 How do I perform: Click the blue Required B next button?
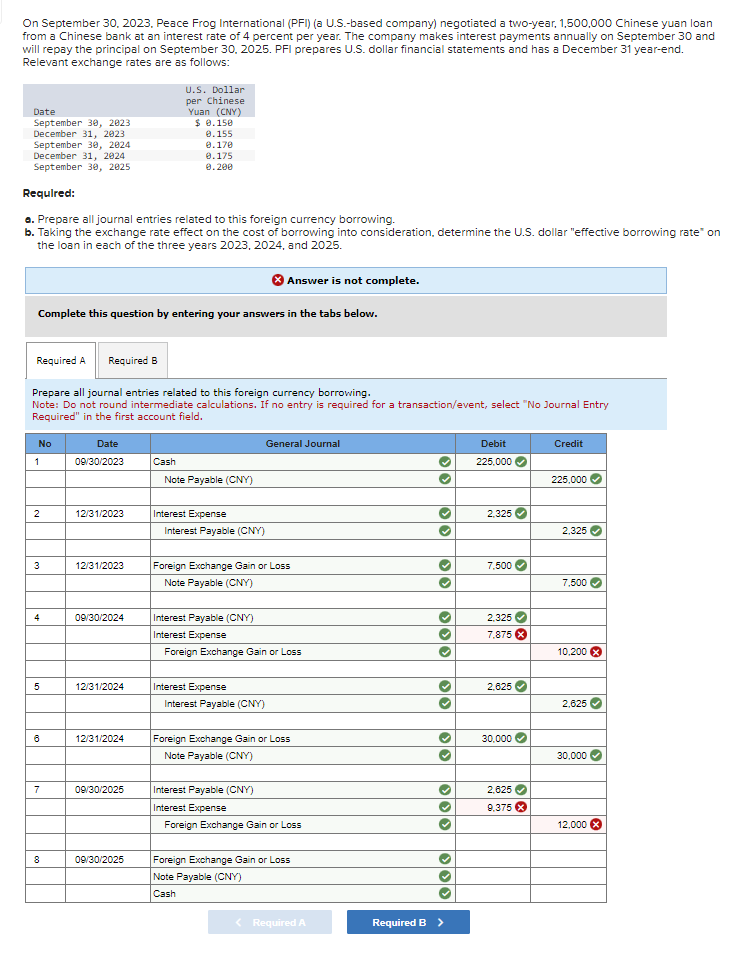click(x=408, y=922)
